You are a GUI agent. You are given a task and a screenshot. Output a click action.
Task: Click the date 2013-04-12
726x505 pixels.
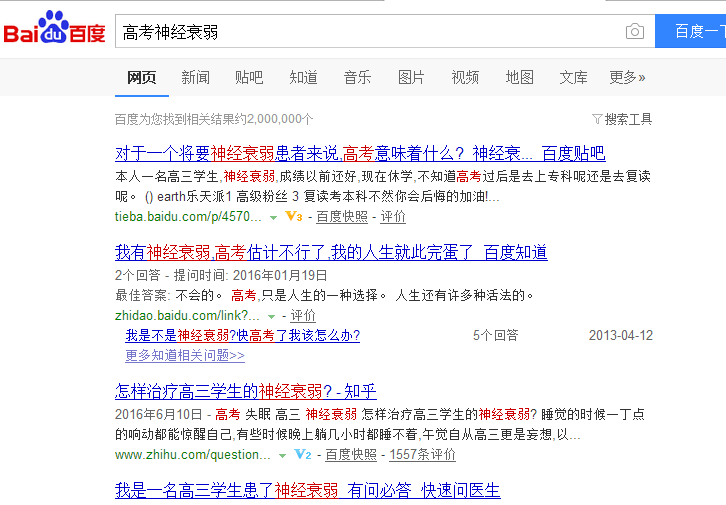click(620, 336)
